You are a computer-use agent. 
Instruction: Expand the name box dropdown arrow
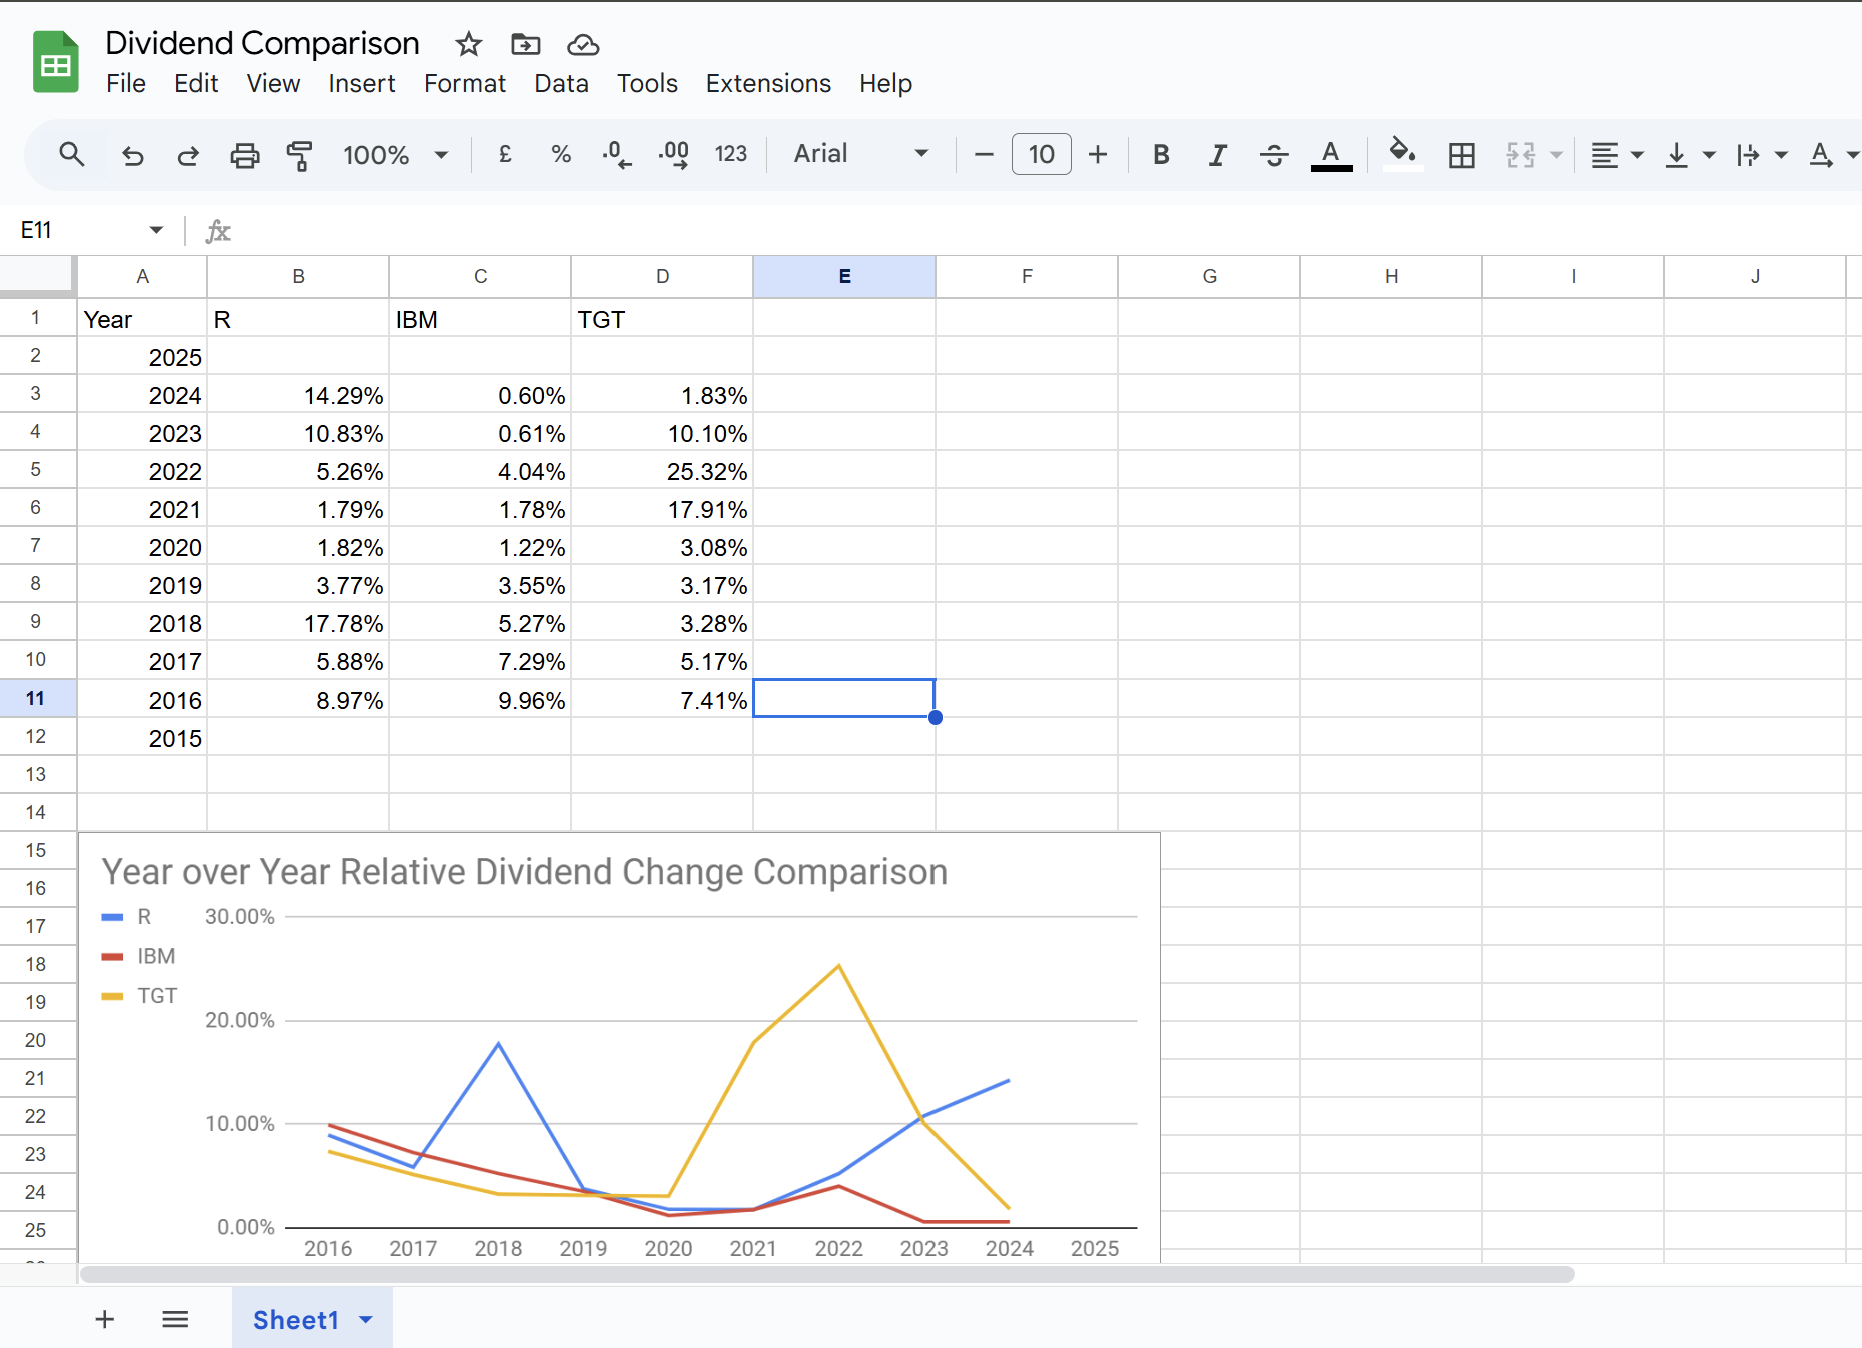click(156, 230)
